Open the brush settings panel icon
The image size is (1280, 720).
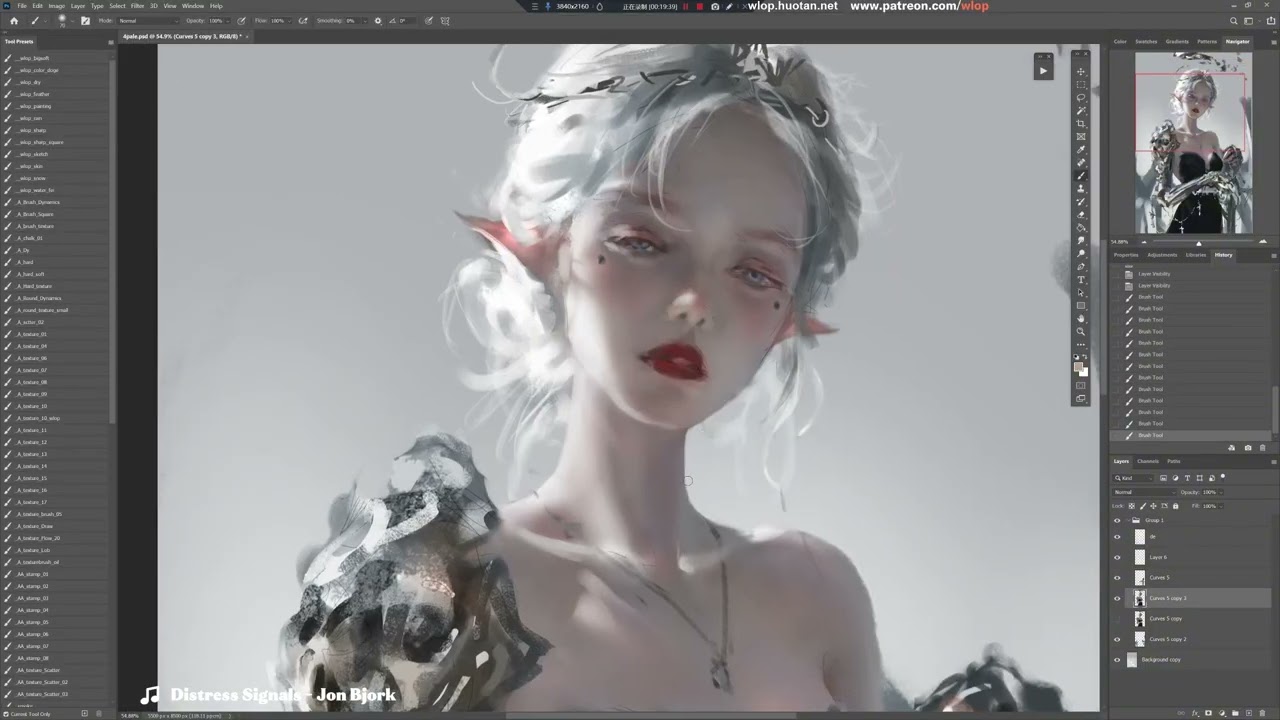[86, 21]
